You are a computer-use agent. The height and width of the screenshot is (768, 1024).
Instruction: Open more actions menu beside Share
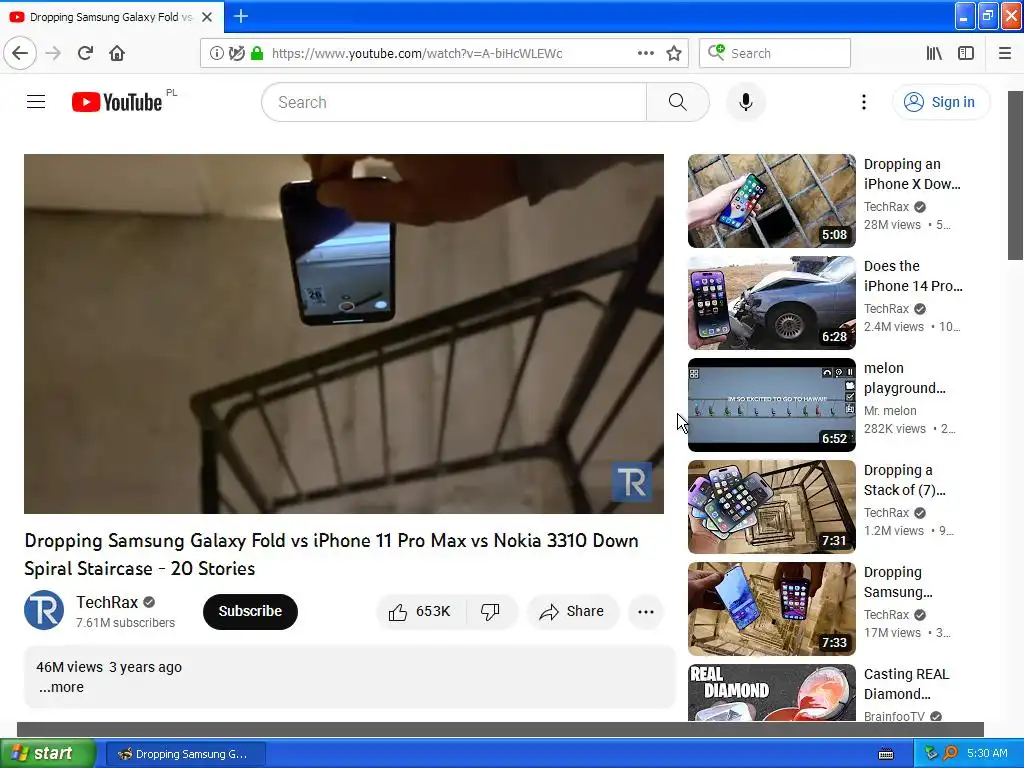[x=646, y=611]
